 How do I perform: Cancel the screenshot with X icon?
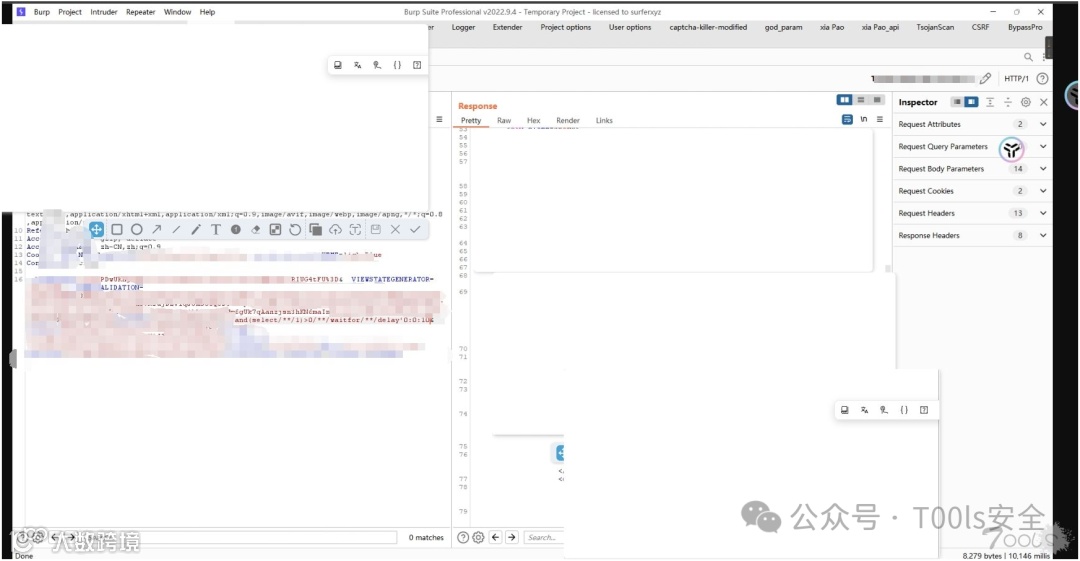395,230
